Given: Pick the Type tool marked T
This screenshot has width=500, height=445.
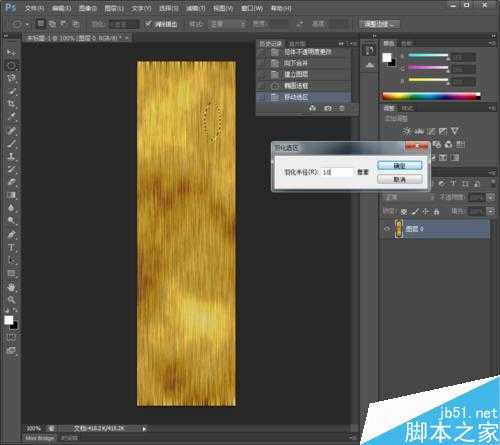Looking at the screenshot, I should (x=11, y=248).
